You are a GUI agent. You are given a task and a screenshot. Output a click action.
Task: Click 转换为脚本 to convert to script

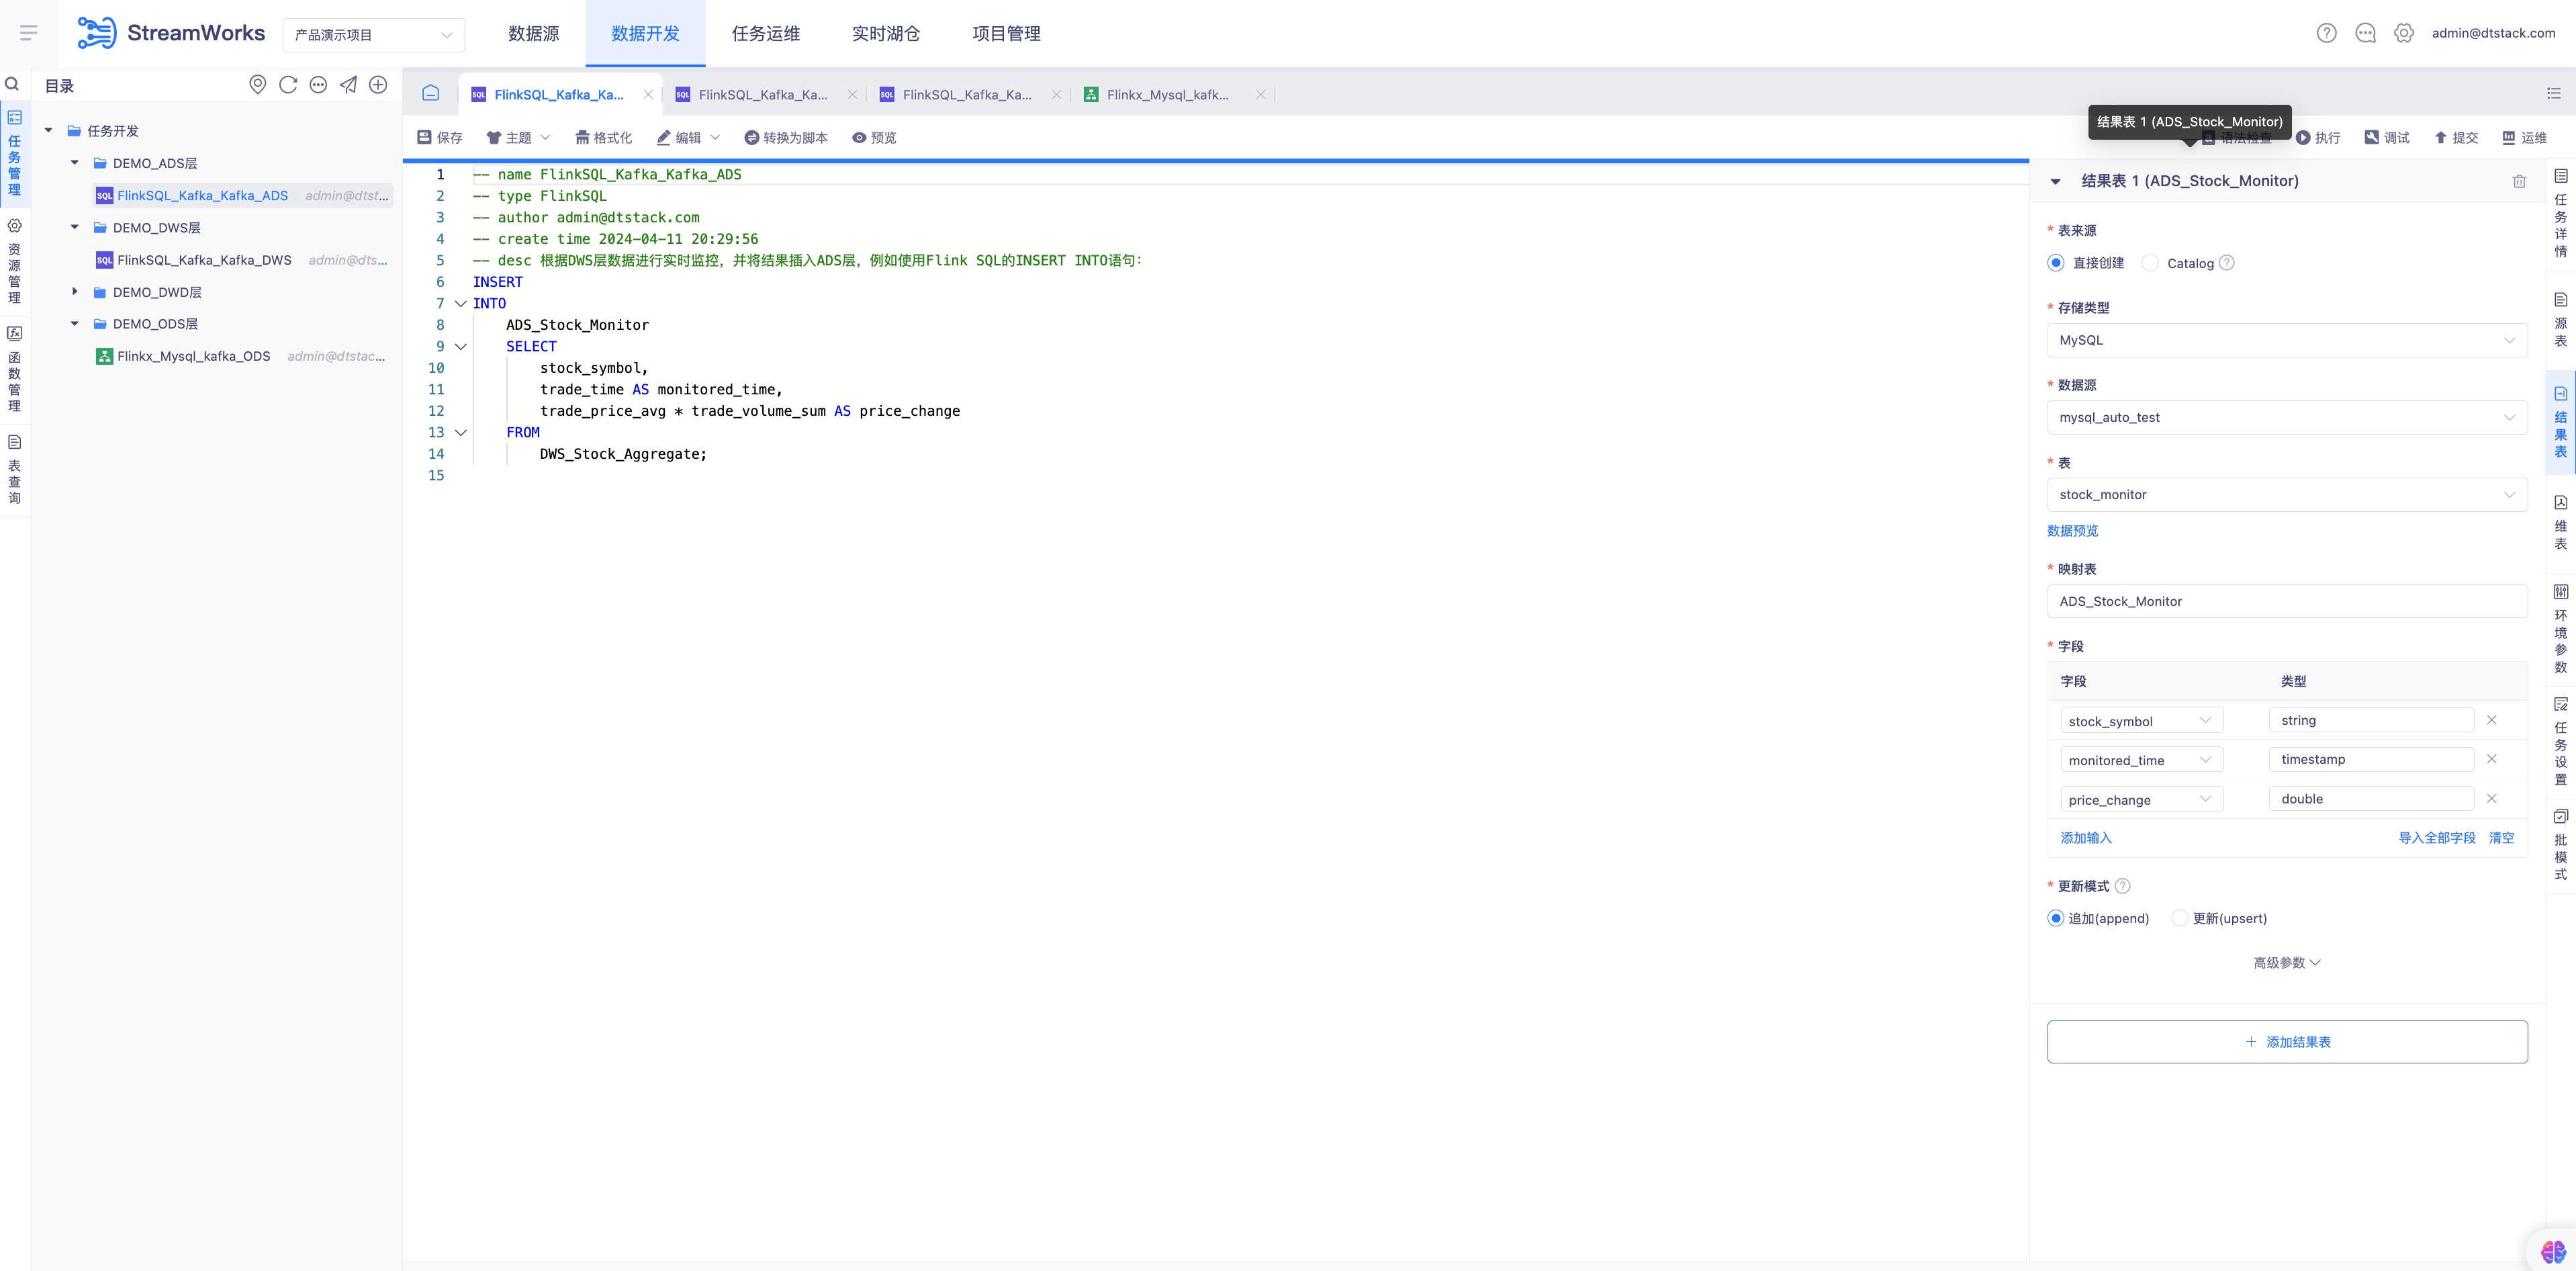click(x=786, y=137)
